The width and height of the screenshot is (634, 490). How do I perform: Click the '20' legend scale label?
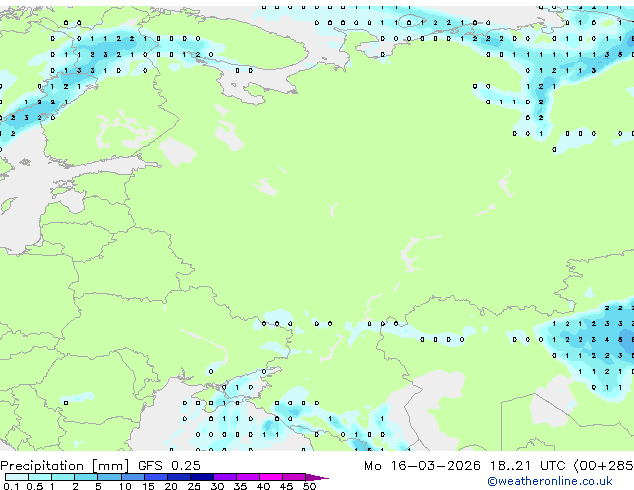[x=171, y=486]
